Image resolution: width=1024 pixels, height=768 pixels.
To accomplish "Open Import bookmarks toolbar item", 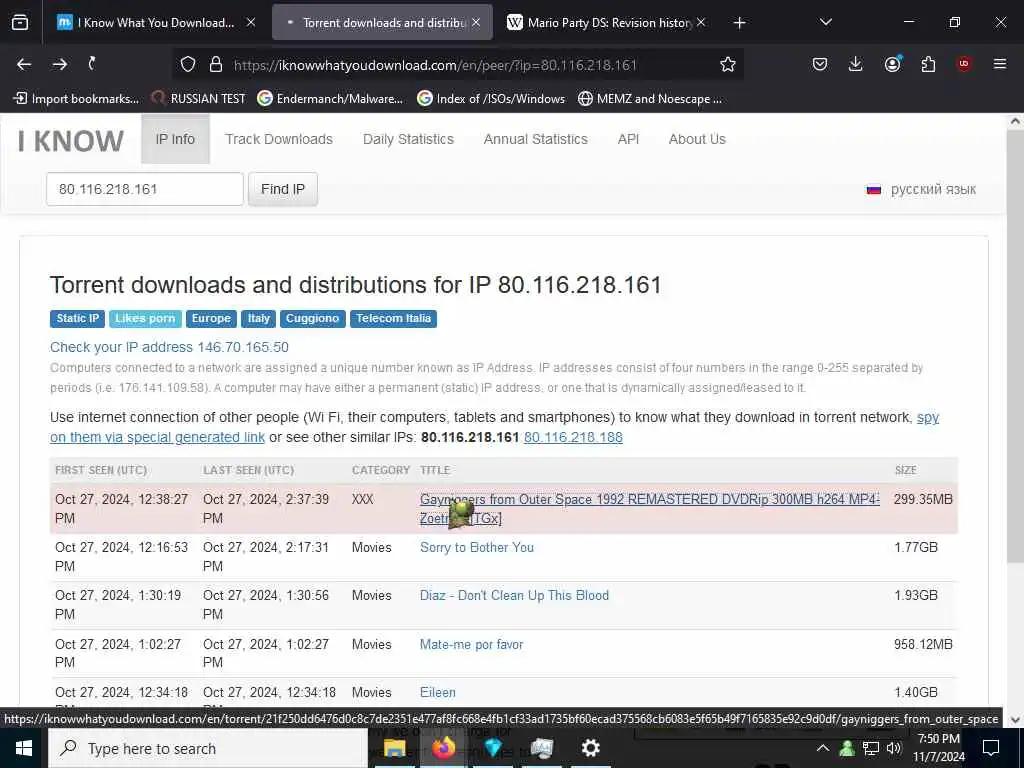I will 76,99.
